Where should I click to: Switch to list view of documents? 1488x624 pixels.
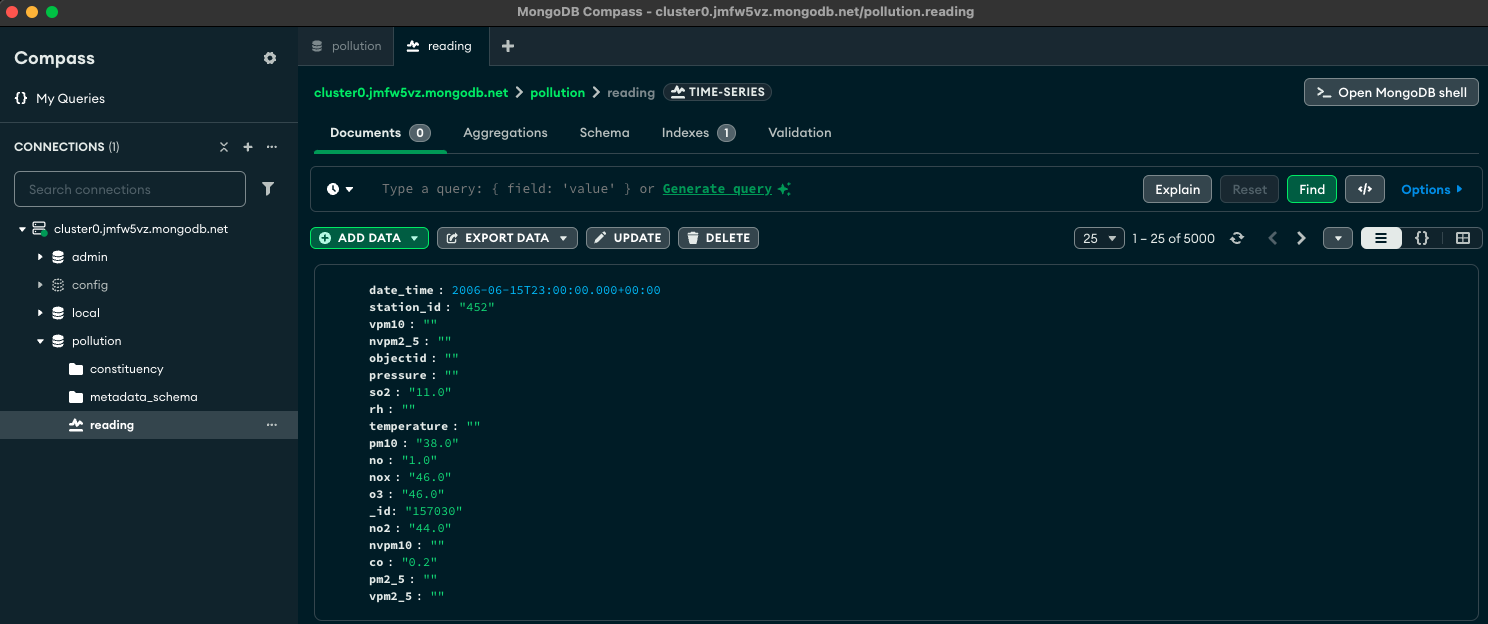[x=1381, y=238]
